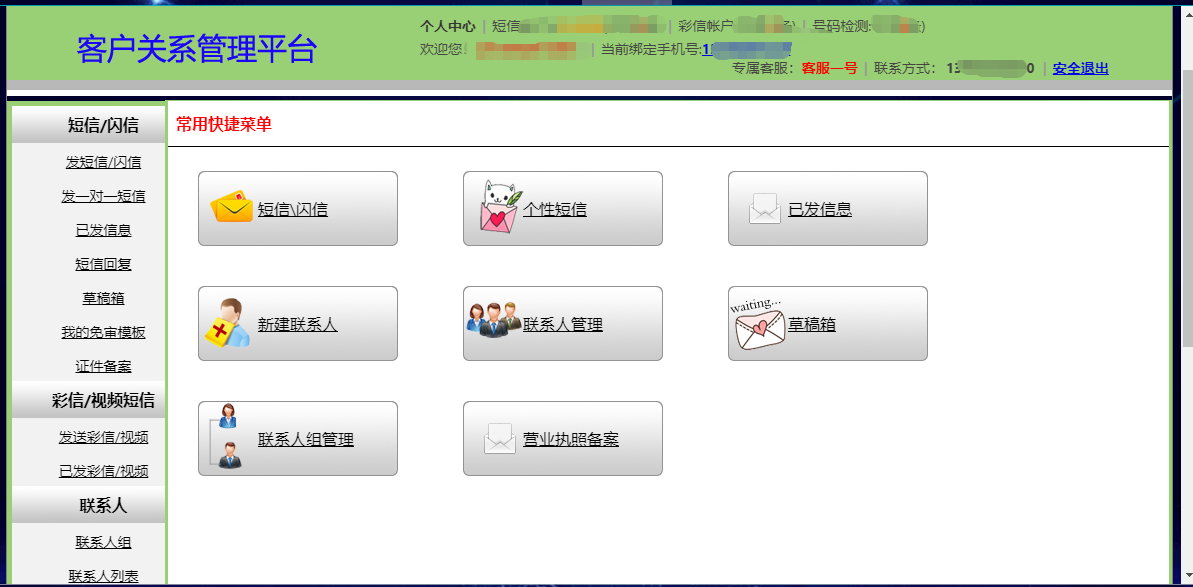Click the envelope icon beside 营业执照备案
This screenshot has height=587, width=1193.
(x=500, y=439)
